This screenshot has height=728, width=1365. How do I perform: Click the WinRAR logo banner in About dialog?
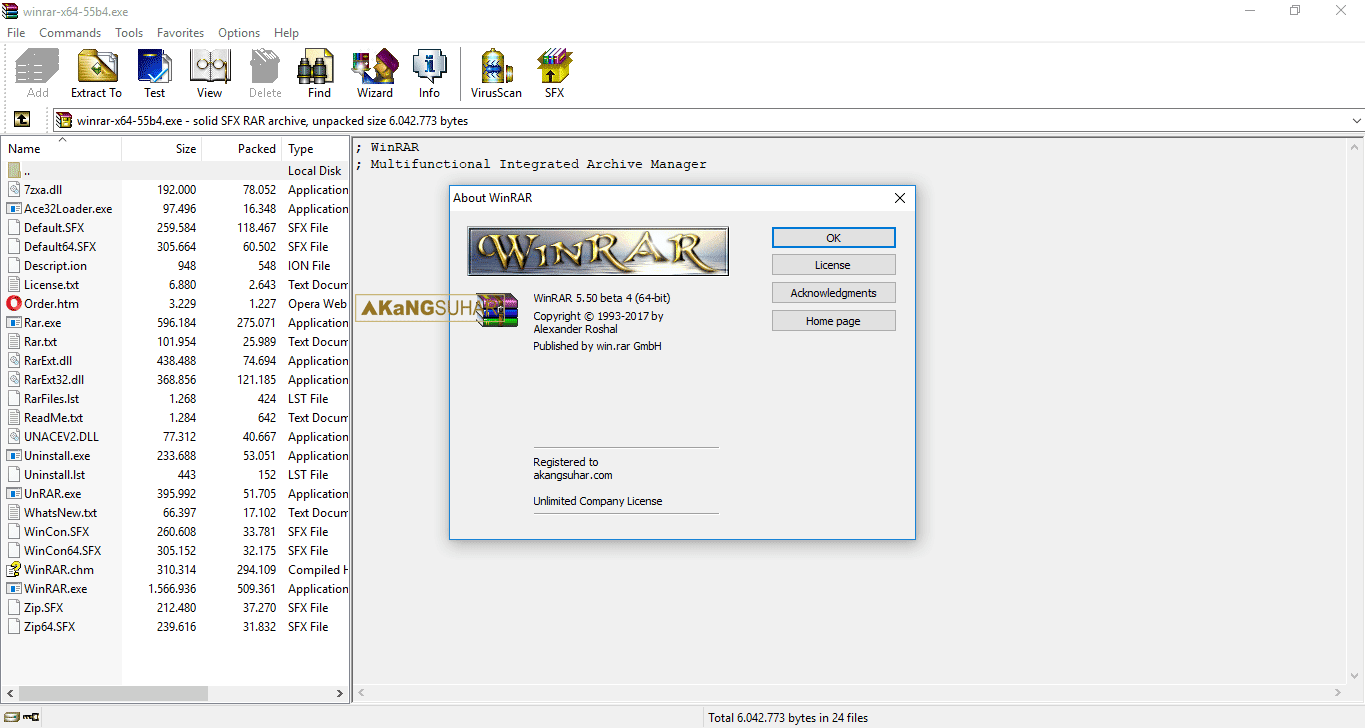click(x=598, y=251)
